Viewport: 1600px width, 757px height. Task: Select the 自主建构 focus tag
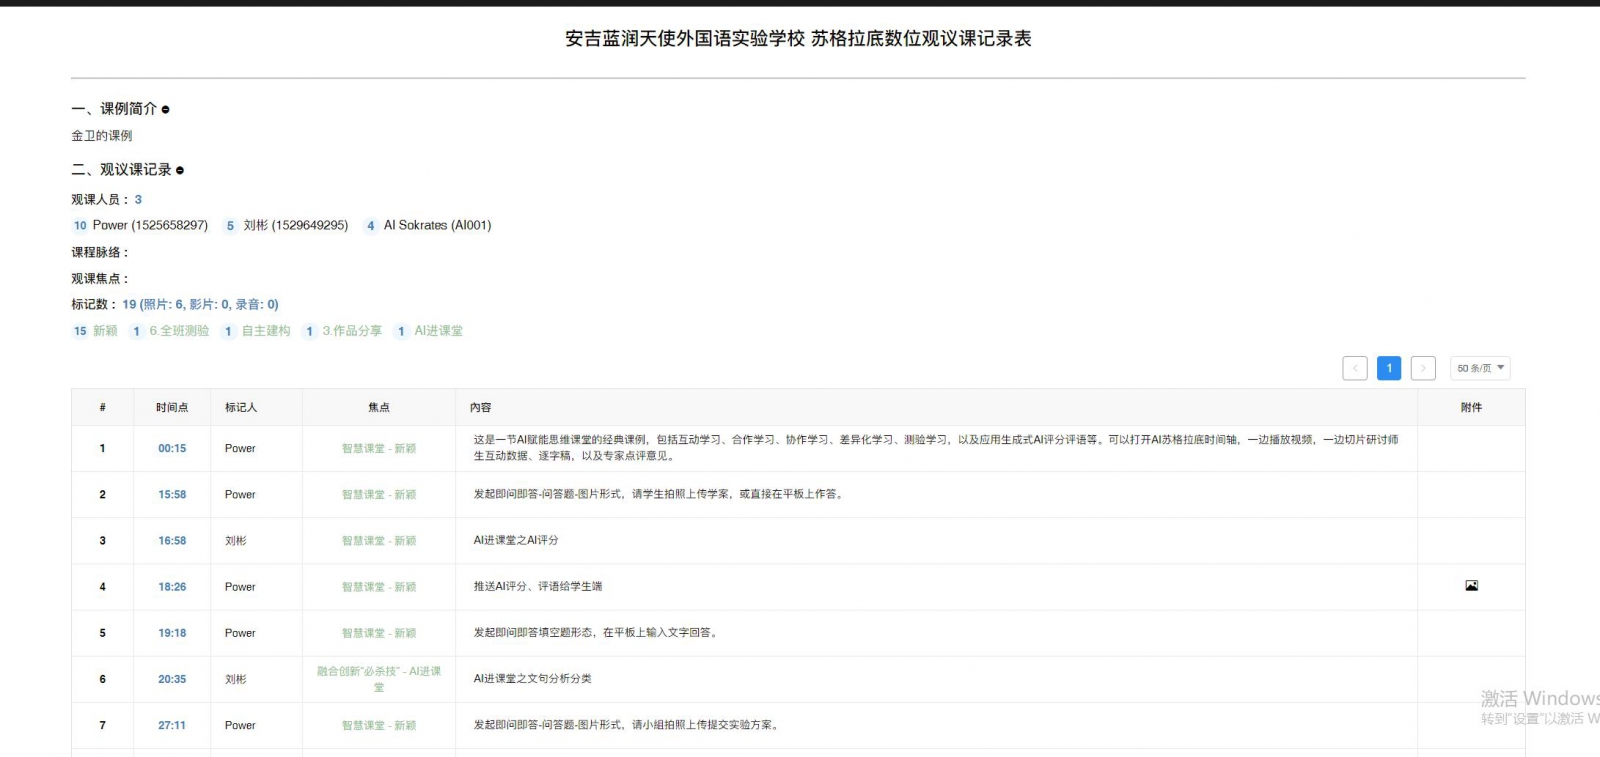click(x=266, y=331)
